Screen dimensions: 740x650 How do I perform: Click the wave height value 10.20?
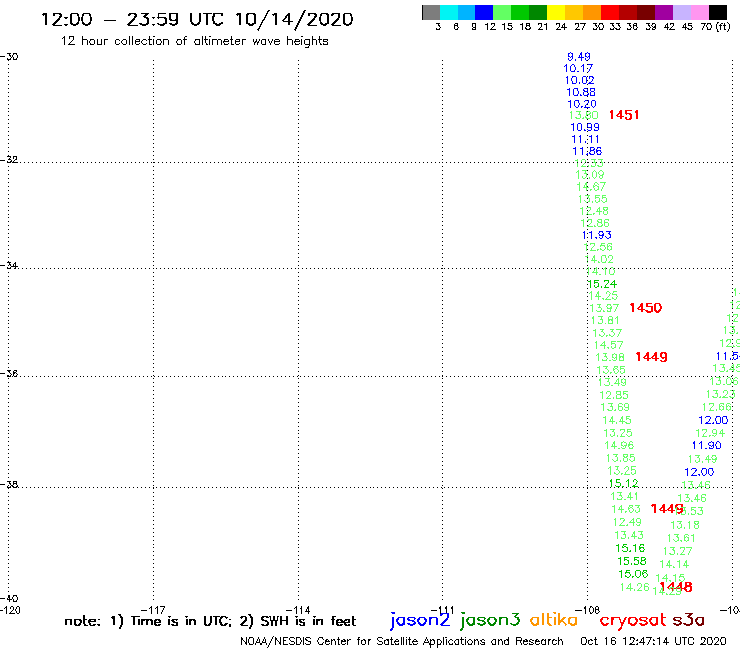point(582,104)
